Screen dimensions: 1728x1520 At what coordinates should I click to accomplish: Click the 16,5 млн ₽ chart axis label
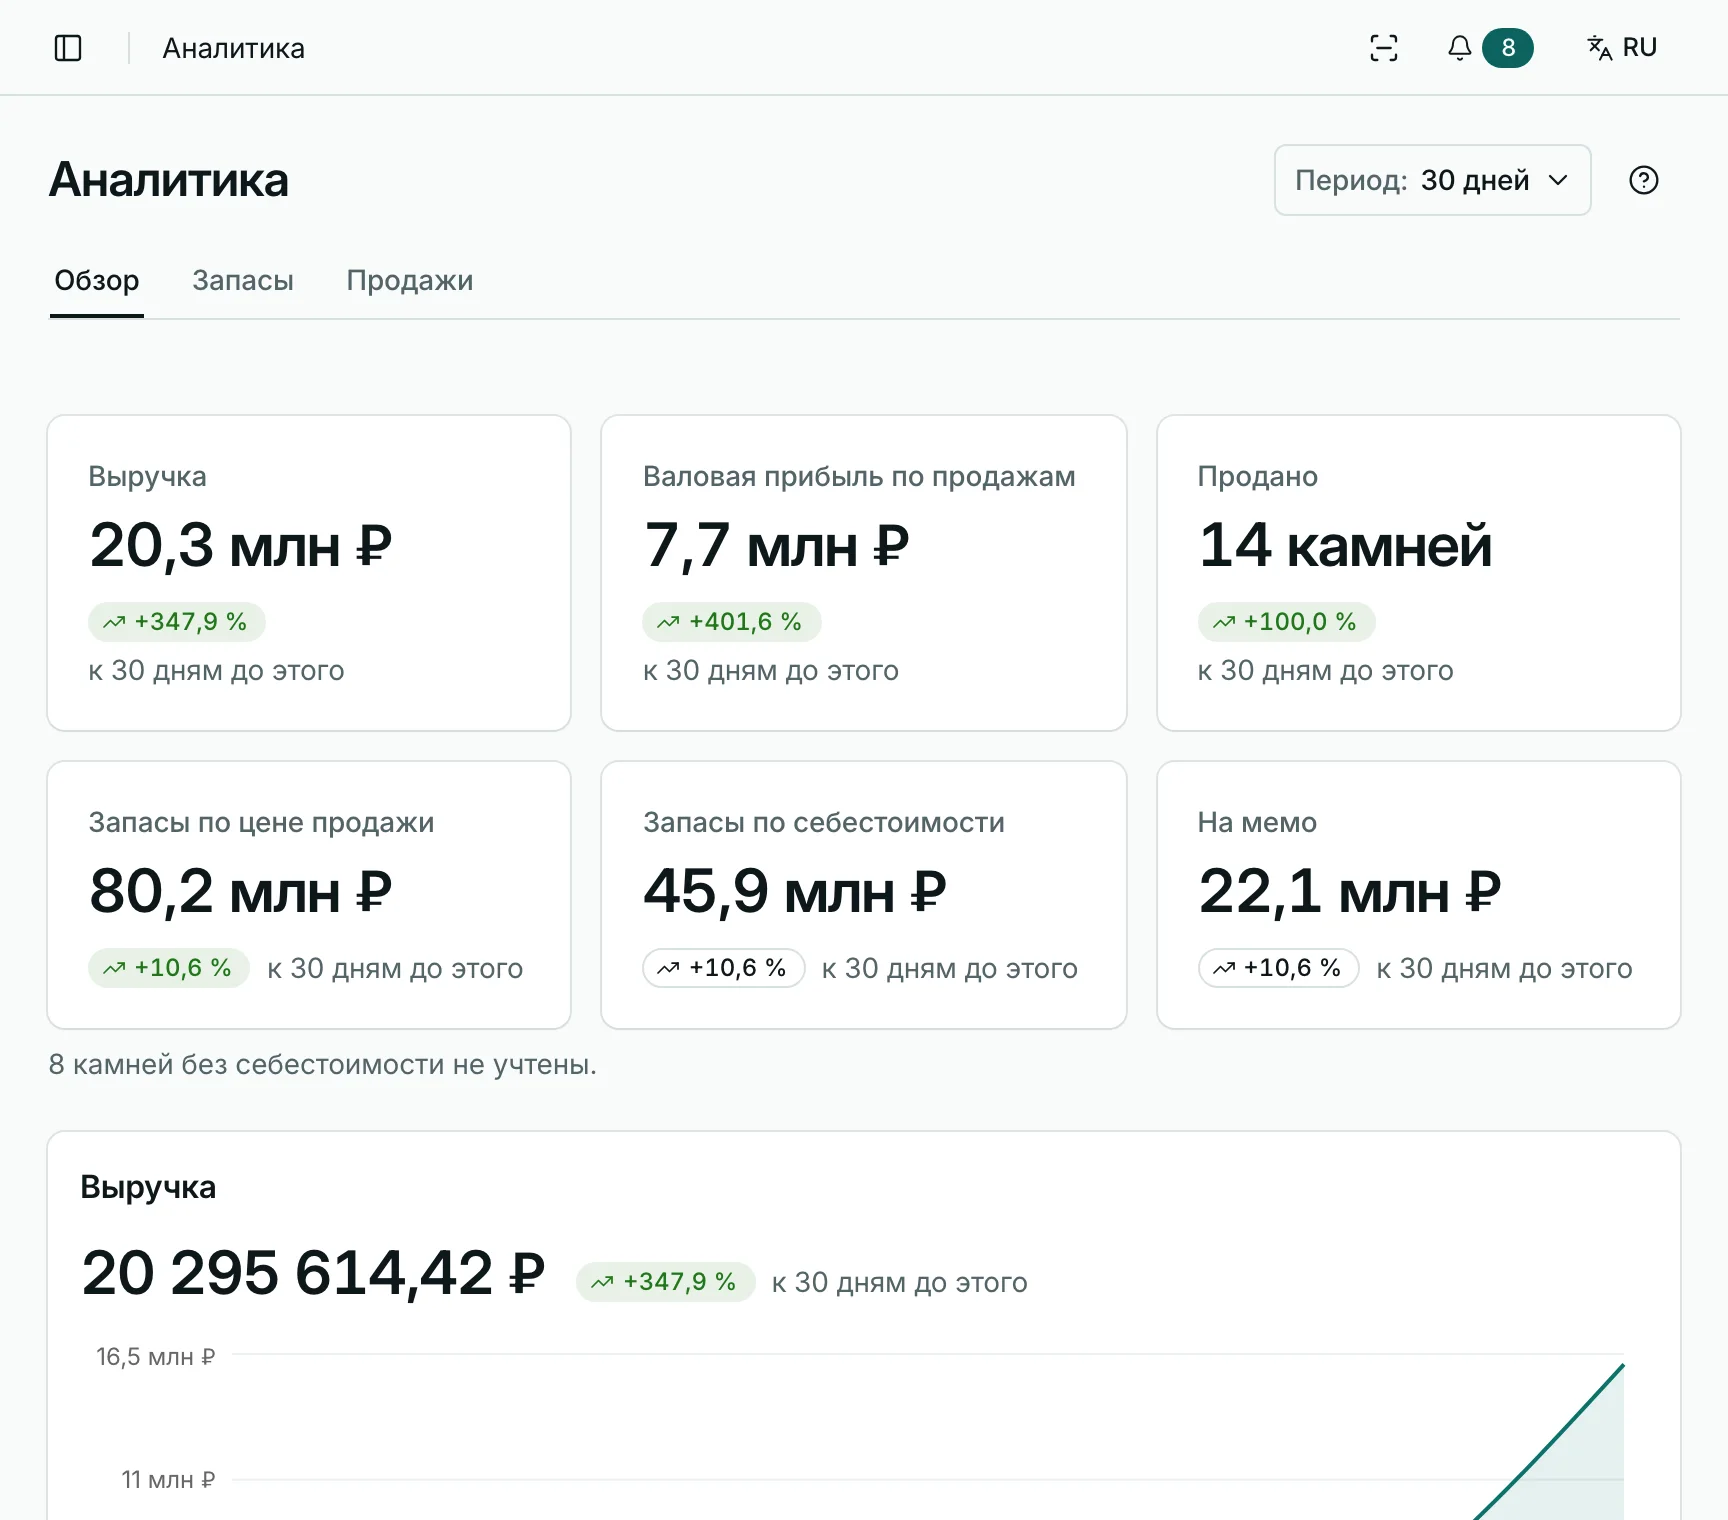pyautogui.click(x=156, y=1357)
